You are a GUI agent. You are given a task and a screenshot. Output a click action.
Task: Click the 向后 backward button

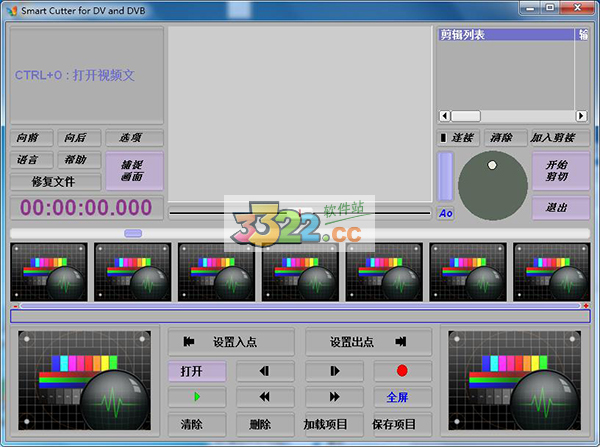79,137
